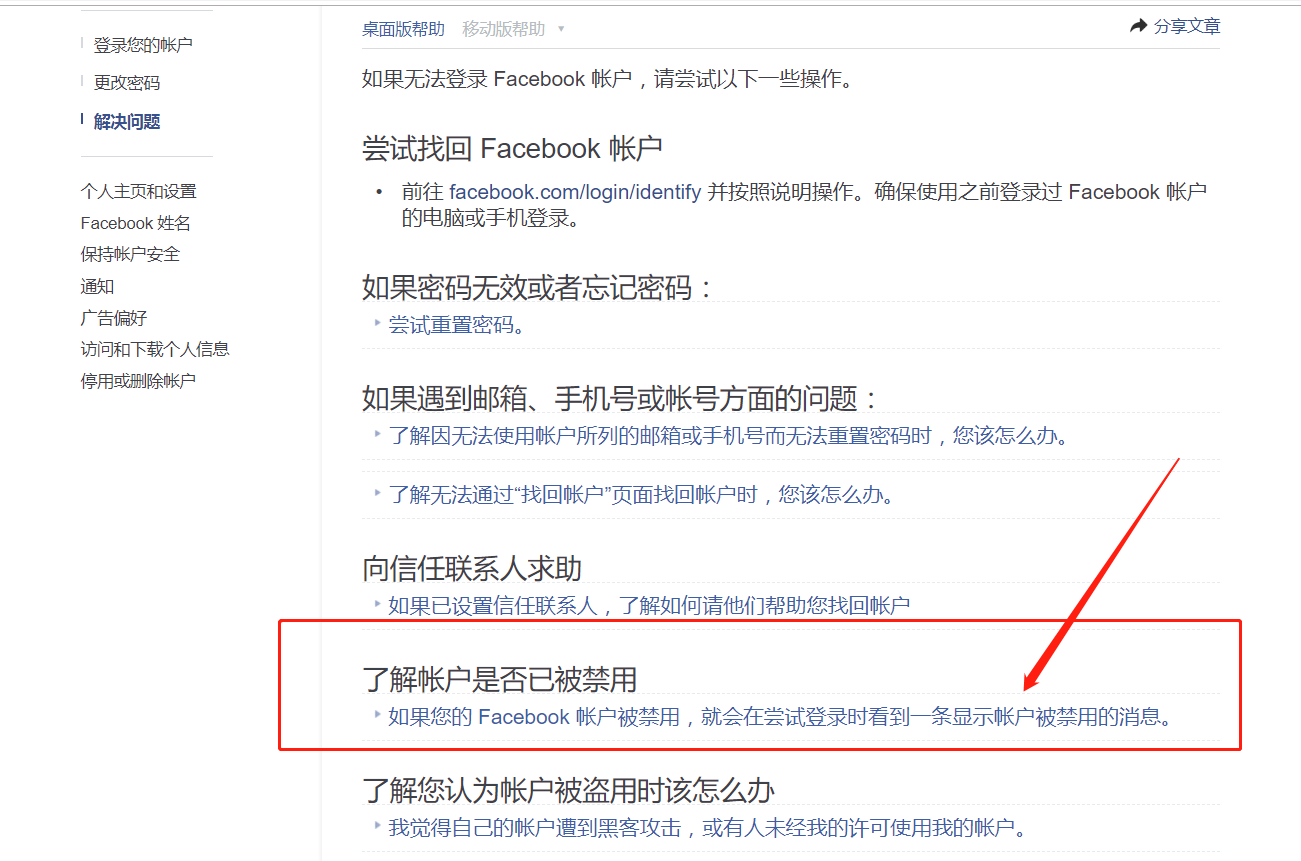Open 登录您的帐户 in sidebar
The image size is (1301, 861).
(x=143, y=45)
